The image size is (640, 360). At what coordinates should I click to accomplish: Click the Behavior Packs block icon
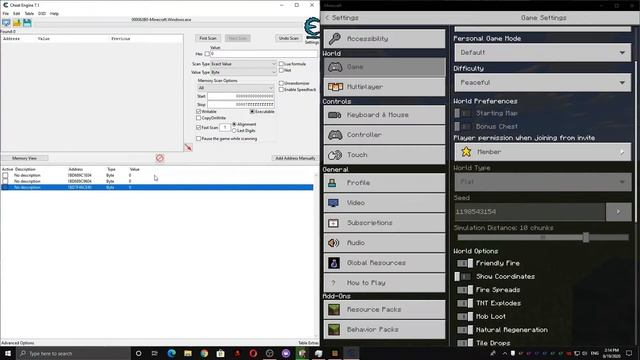[334, 329]
